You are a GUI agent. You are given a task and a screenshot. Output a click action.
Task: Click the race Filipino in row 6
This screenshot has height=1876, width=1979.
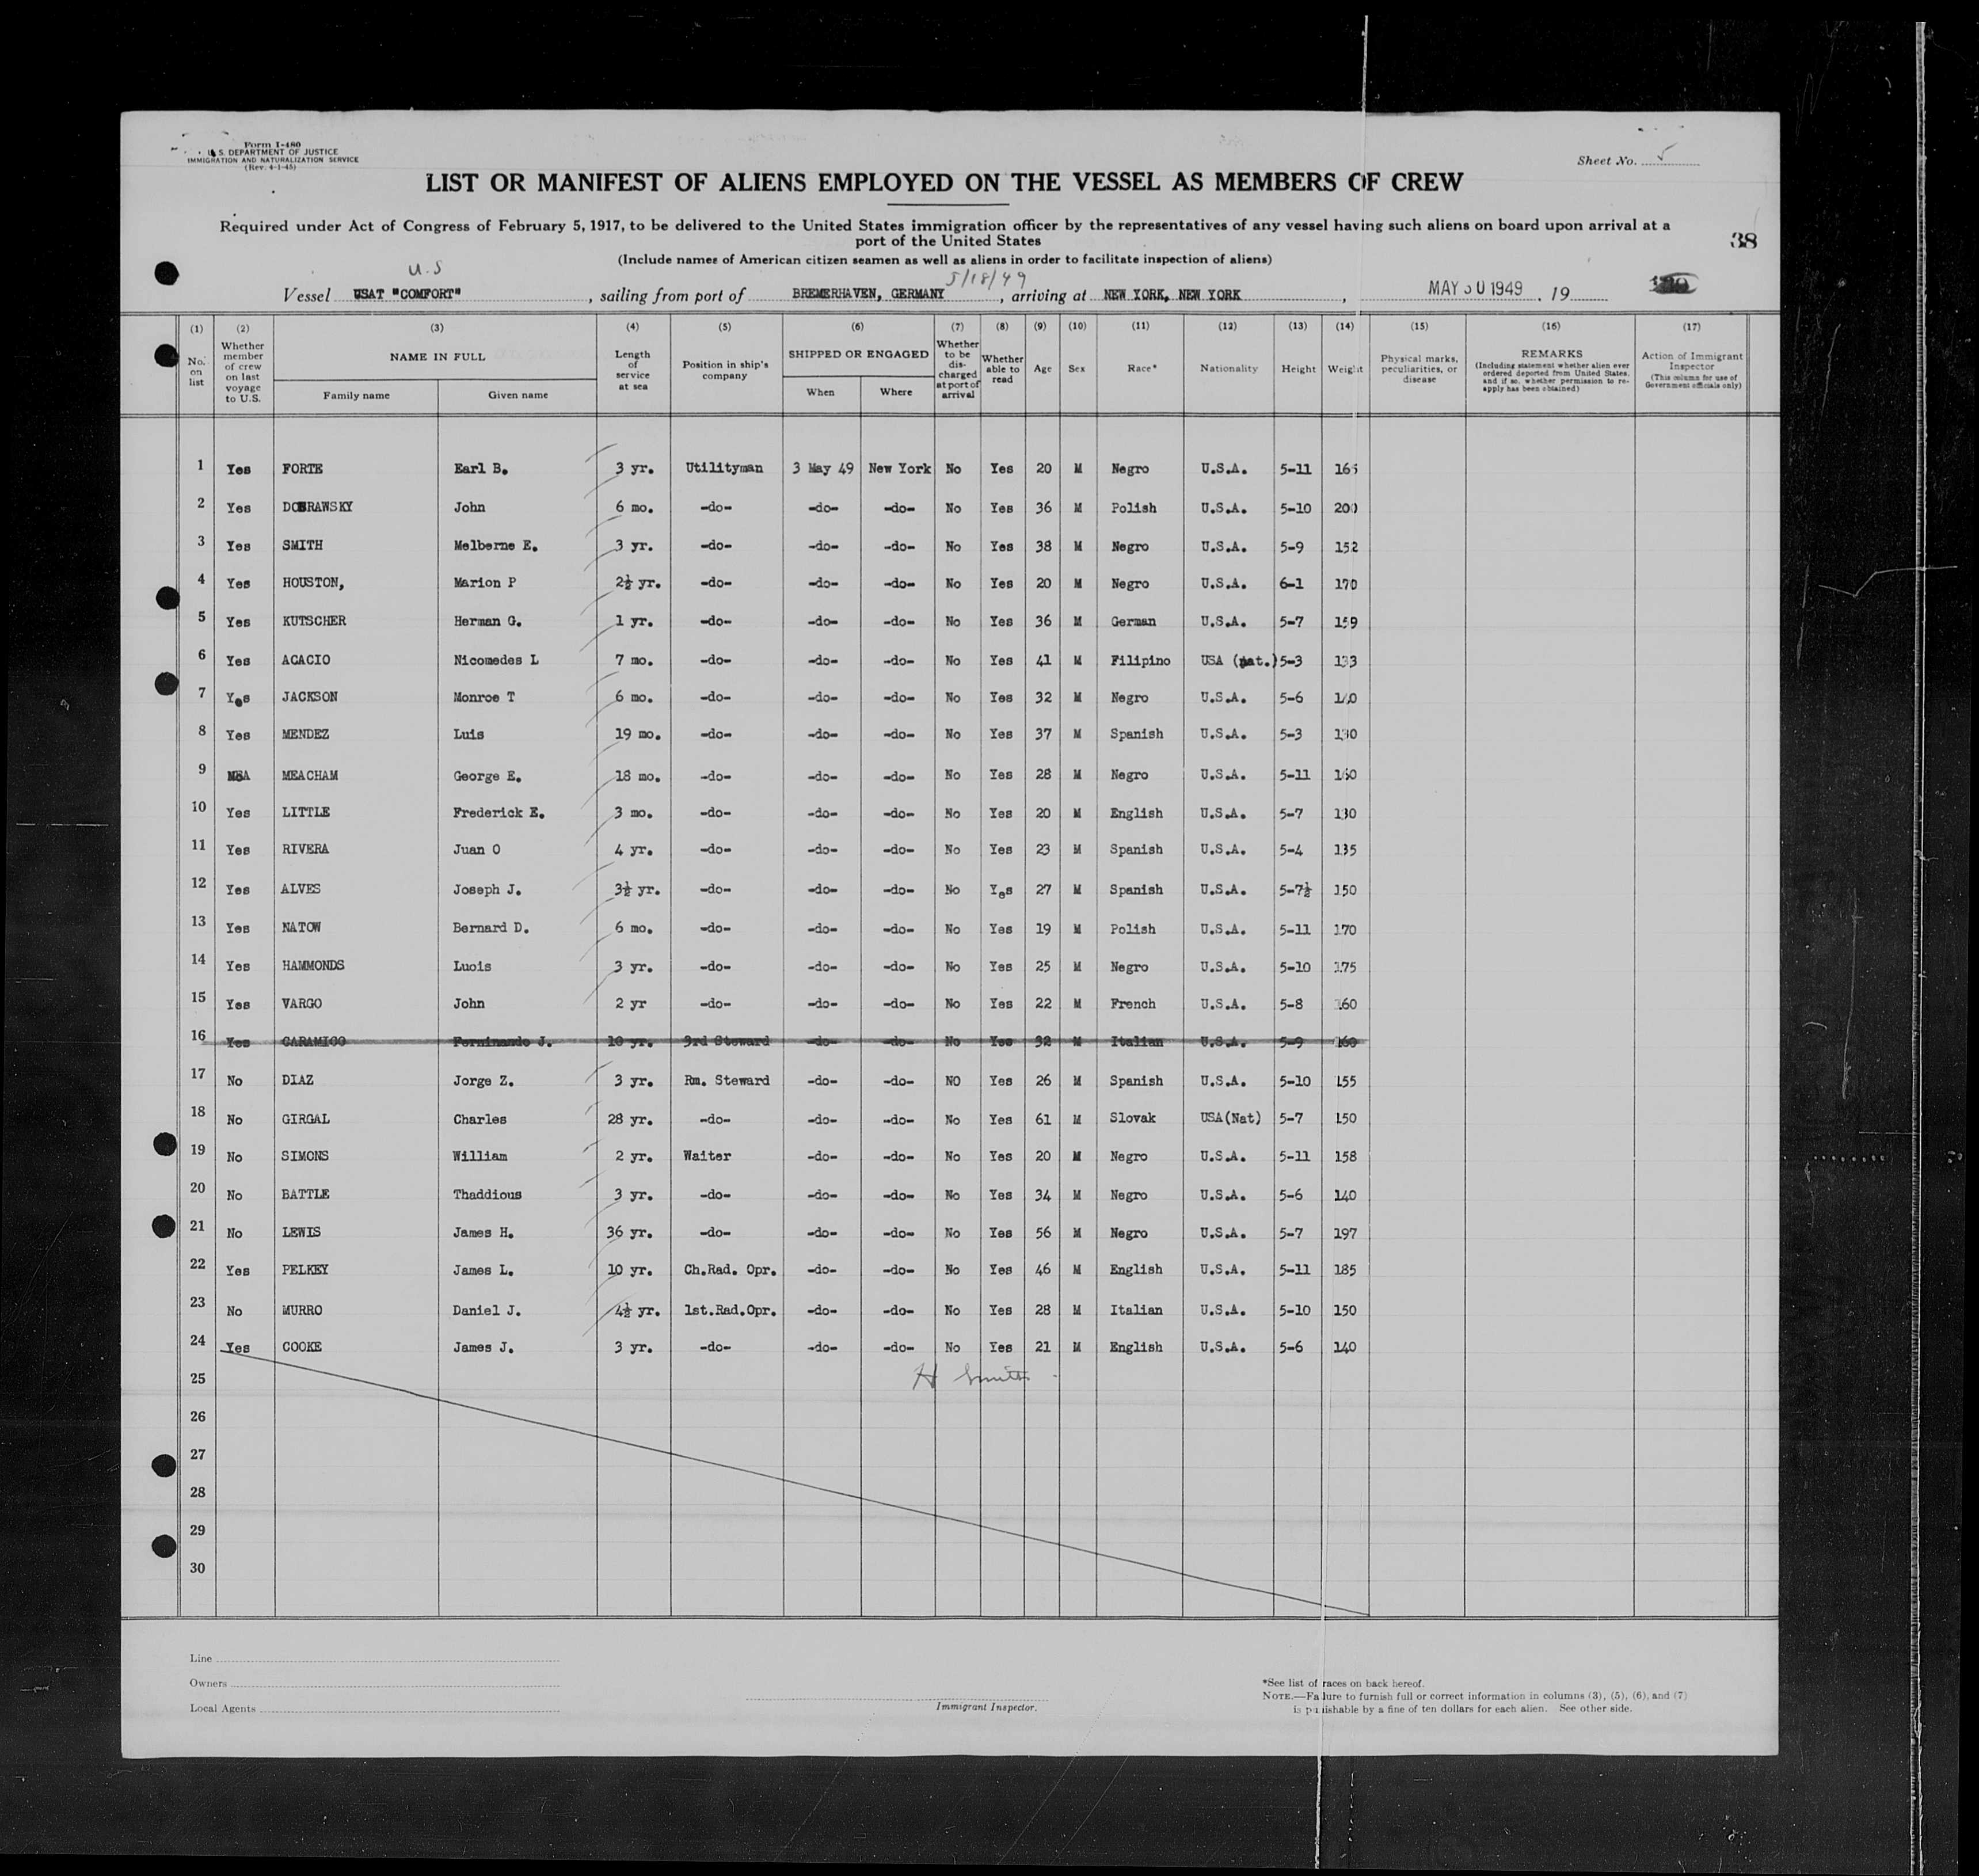(1140, 660)
